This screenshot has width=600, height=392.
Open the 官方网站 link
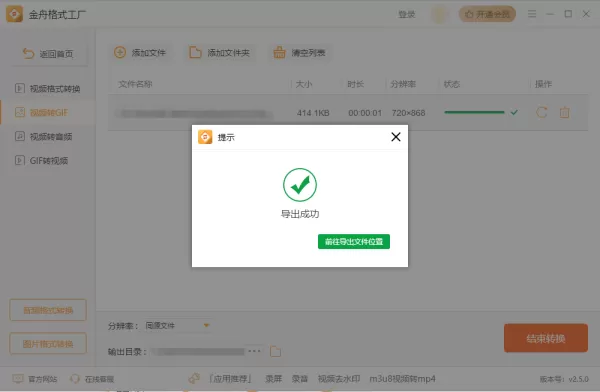coord(42,379)
